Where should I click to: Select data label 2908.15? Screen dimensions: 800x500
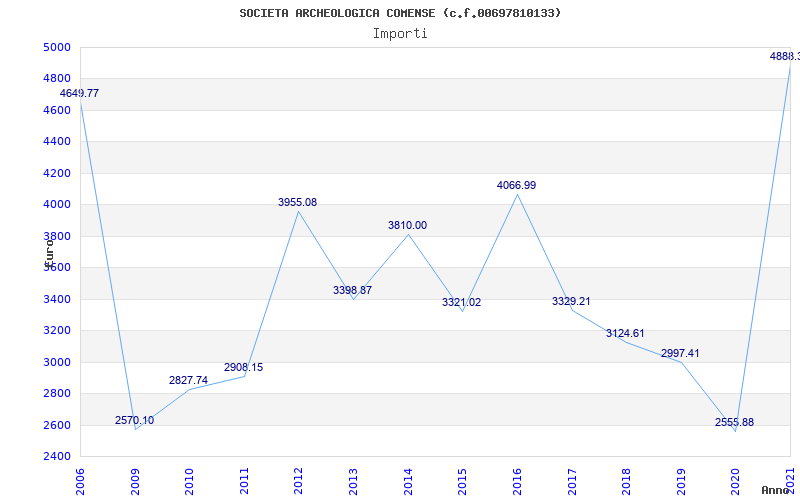pyautogui.click(x=243, y=367)
